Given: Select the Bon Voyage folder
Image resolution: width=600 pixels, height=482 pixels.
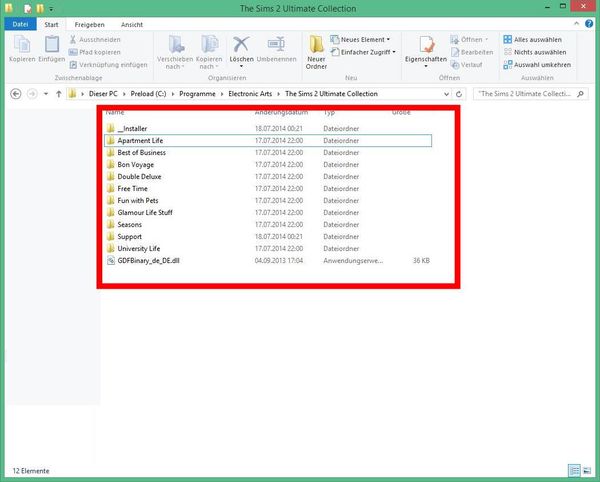Looking at the screenshot, I should point(268,164).
